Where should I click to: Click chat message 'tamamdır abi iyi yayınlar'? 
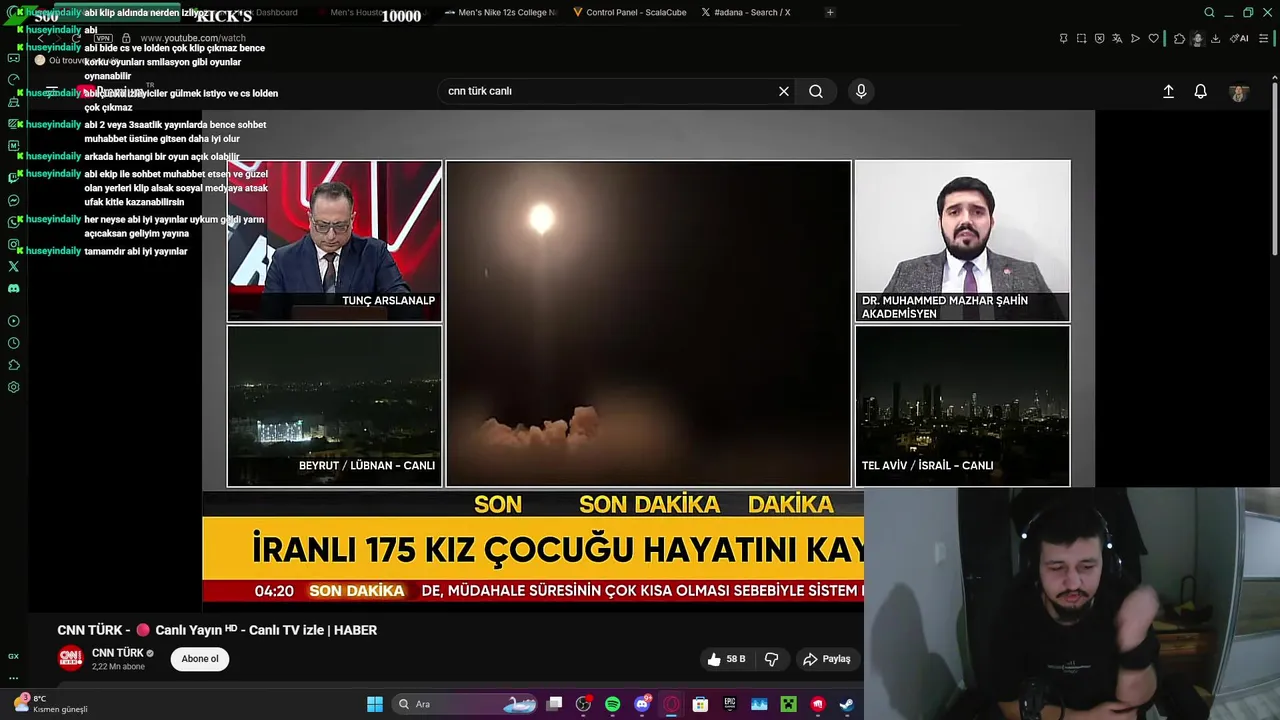[x=135, y=251]
